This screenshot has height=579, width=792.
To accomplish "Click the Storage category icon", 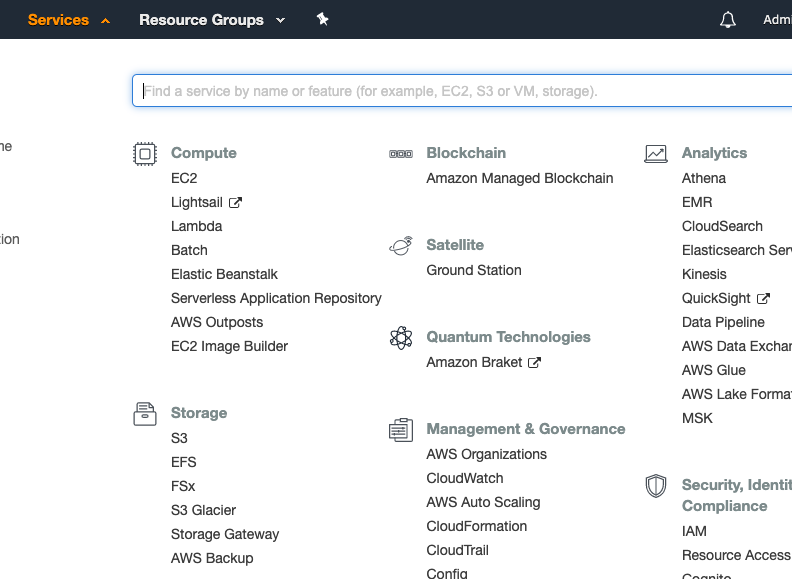I will [145, 414].
